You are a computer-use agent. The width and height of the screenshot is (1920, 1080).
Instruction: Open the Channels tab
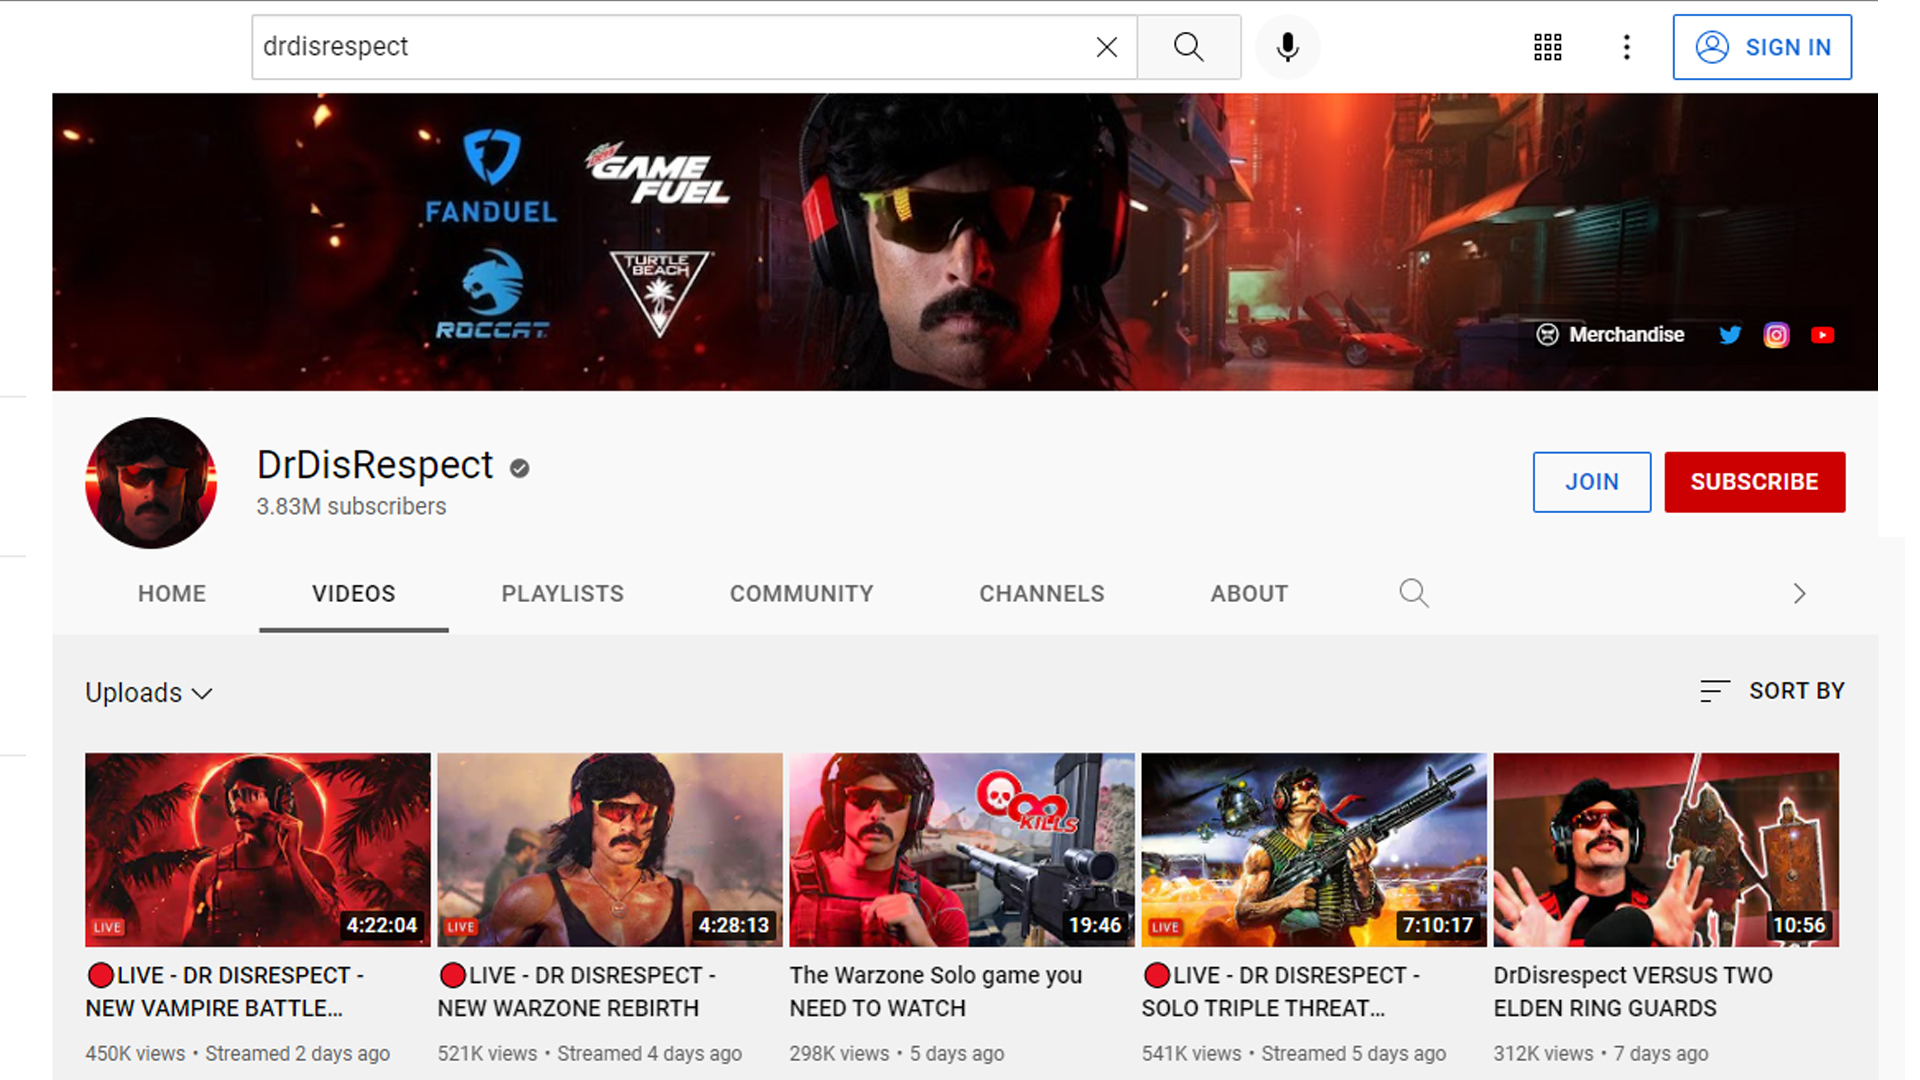pos(1042,594)
